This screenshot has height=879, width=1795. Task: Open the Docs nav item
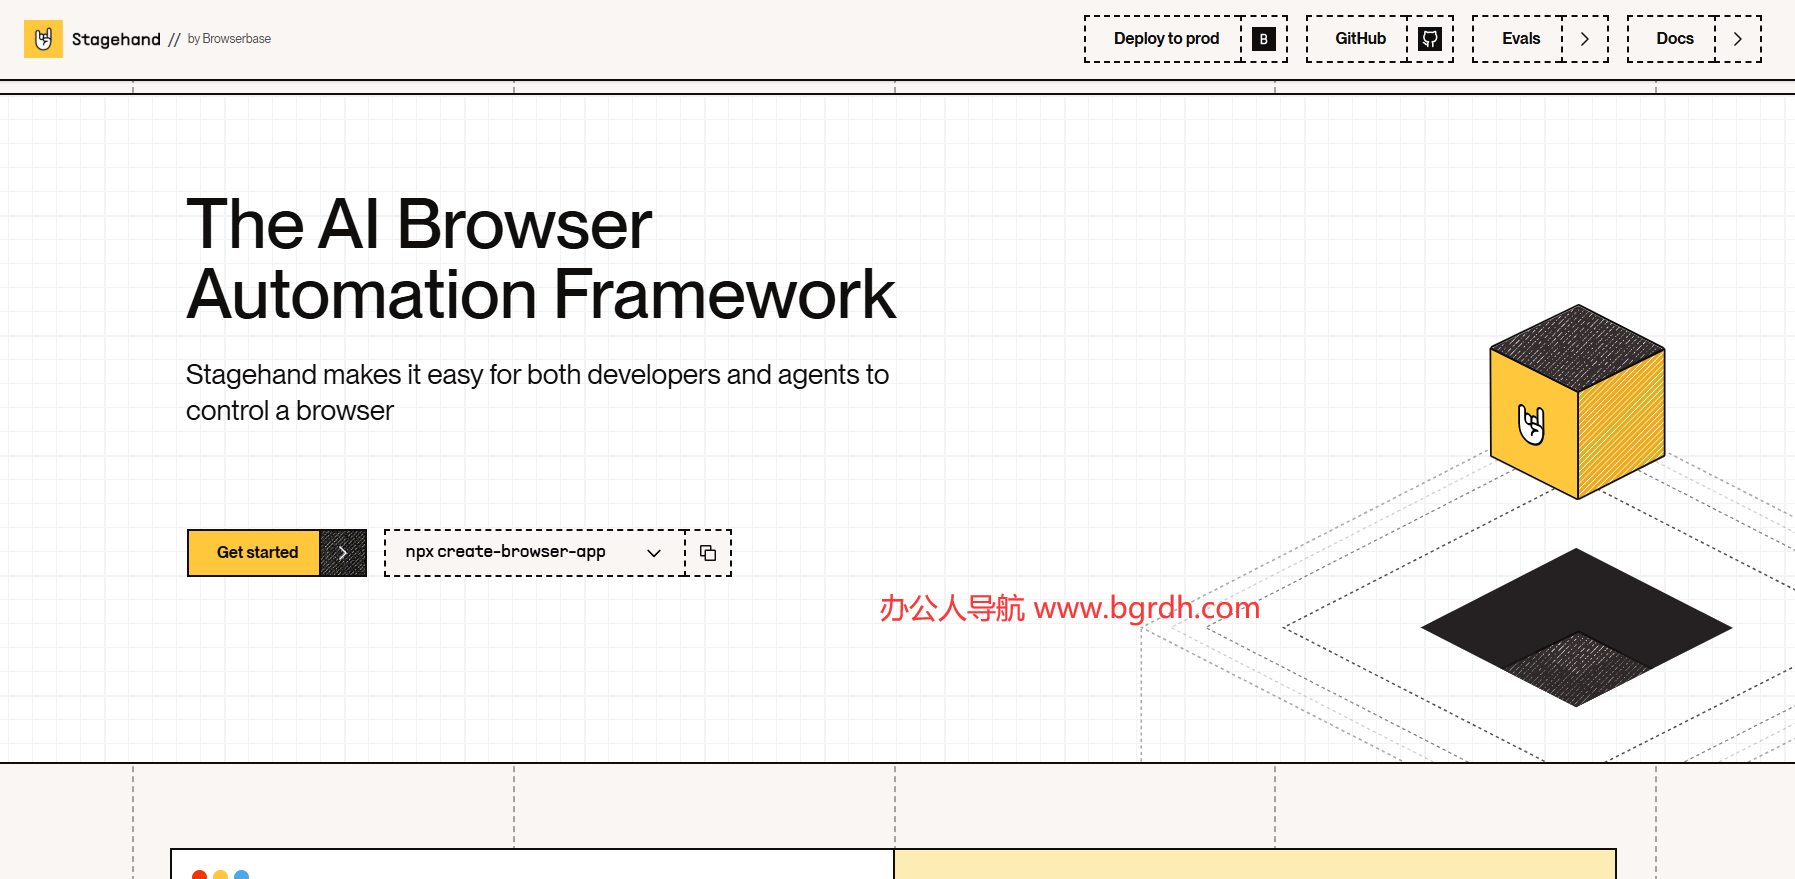click(1674, 39)
